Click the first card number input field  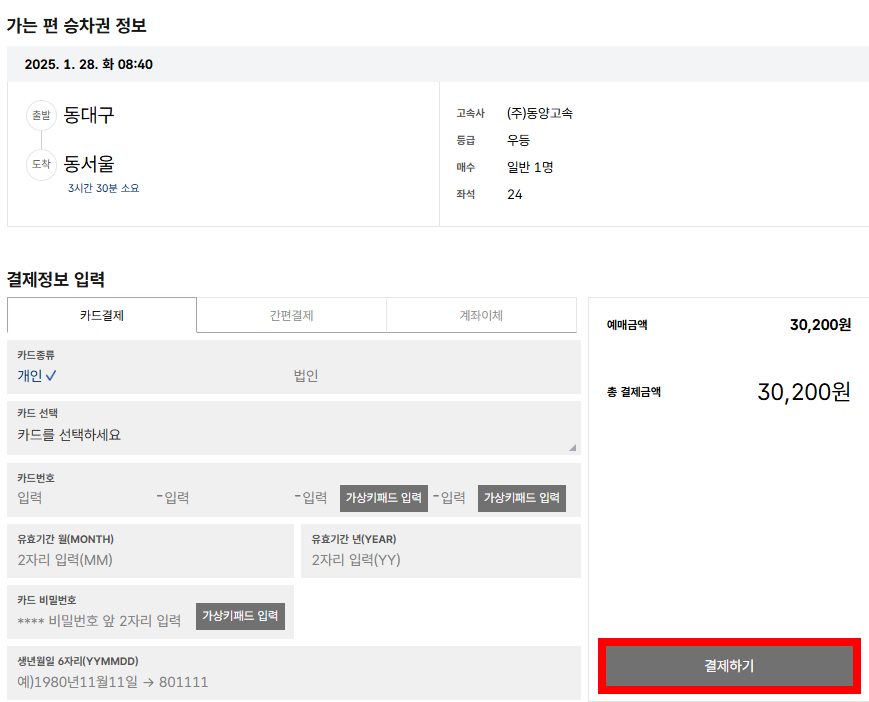[83, 498]
